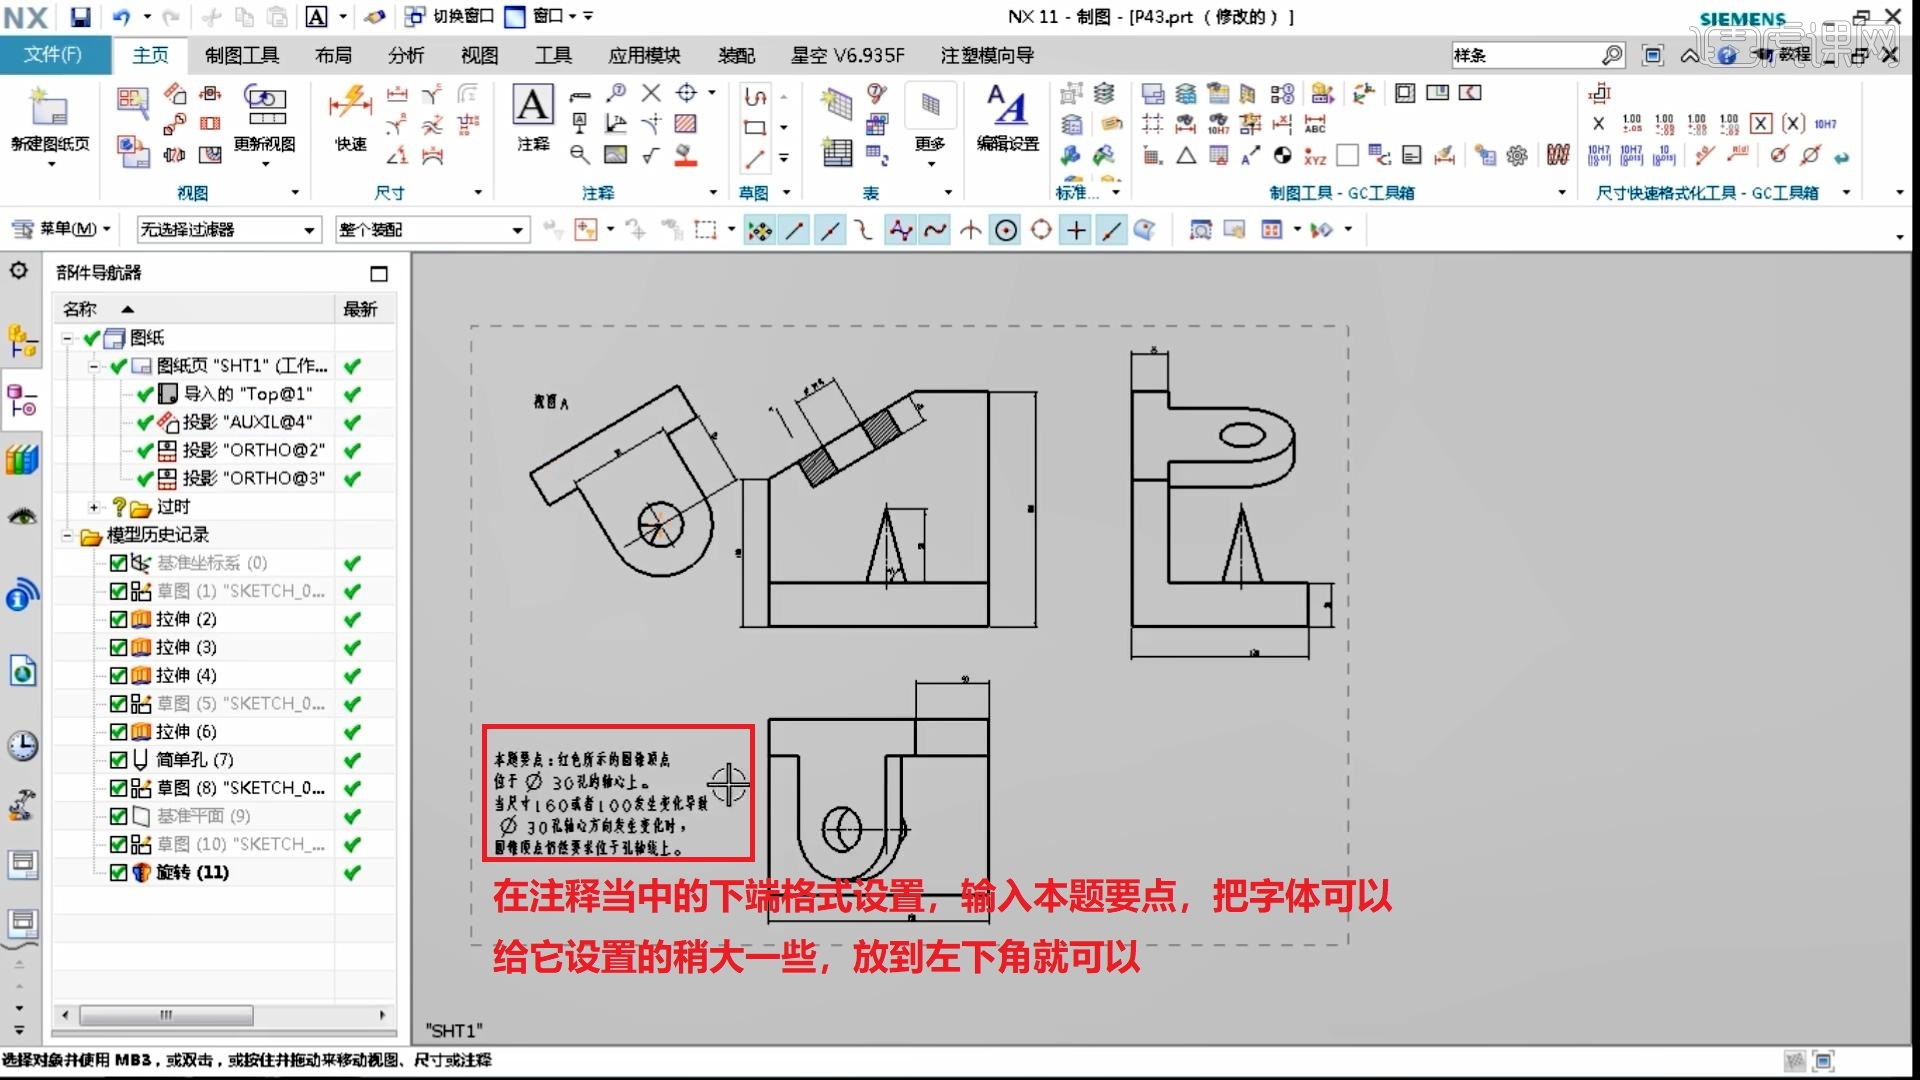Open the 整个装配 scope dropdown
Screen dimensions: 1920x1080
coord(516,229)
